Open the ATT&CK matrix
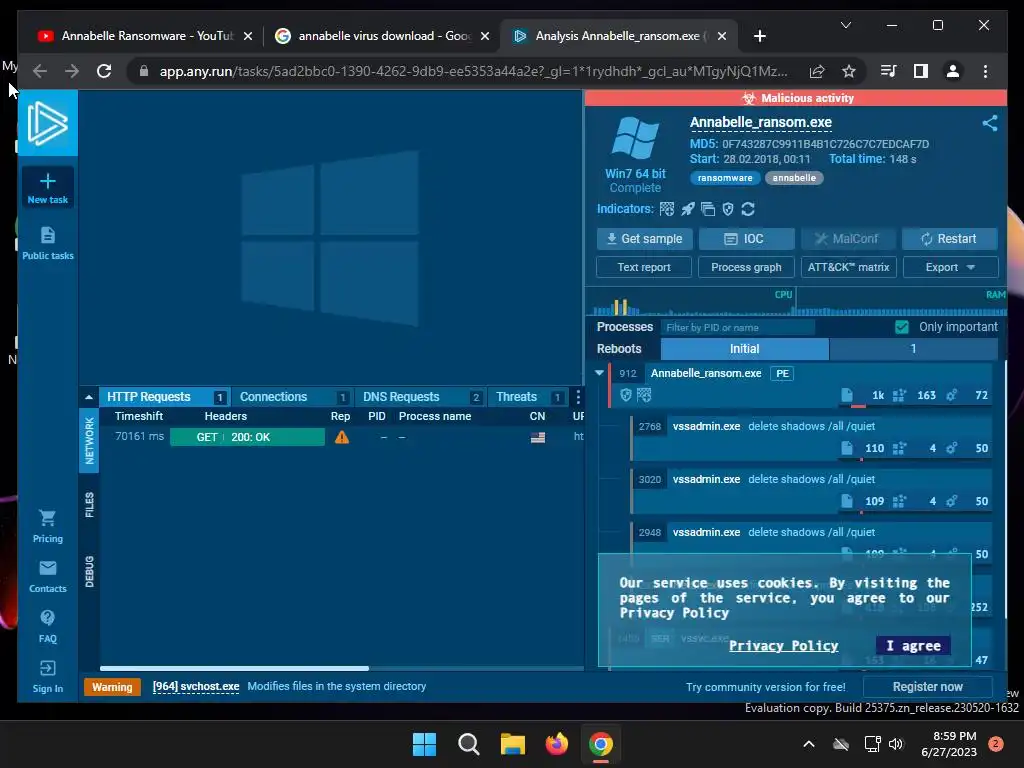 [848, 267]
